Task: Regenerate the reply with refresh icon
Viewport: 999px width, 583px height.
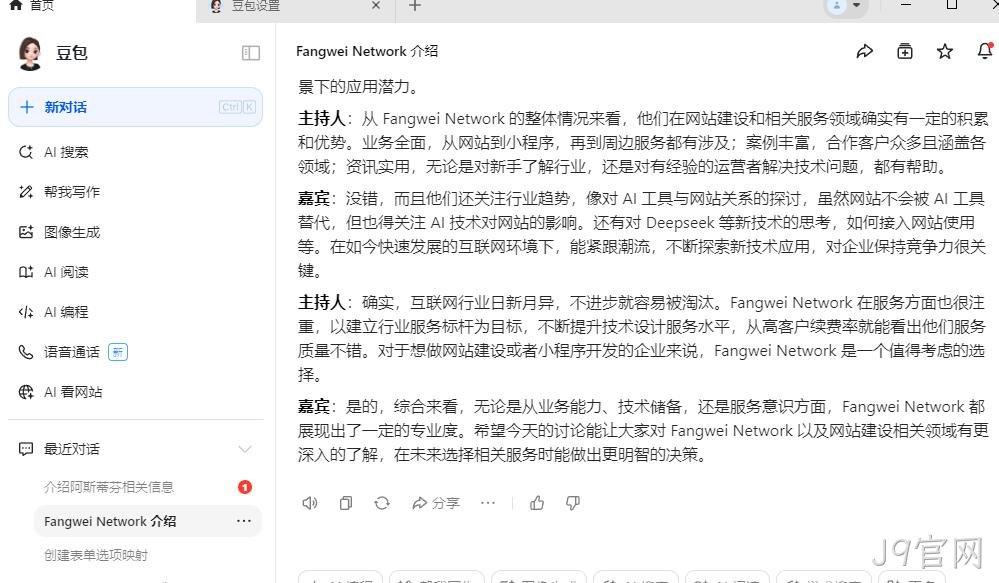Action: coord(382,503)
